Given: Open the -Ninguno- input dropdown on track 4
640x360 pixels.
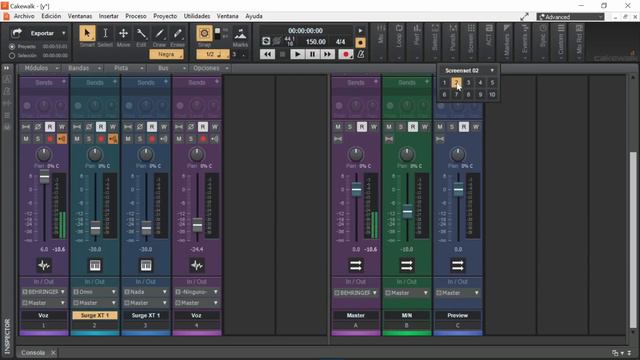Looking at the screenshot, I should (x=197, y=292).
